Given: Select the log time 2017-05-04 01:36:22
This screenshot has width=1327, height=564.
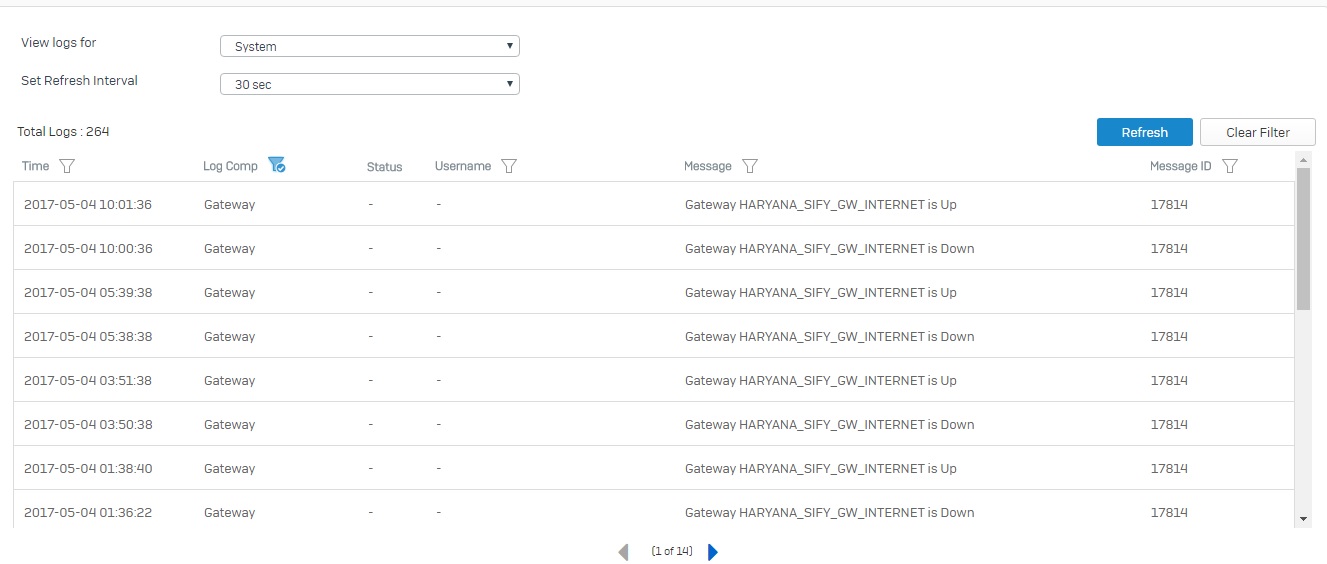Looking at the screenshot, I should [x=88, y=512].
